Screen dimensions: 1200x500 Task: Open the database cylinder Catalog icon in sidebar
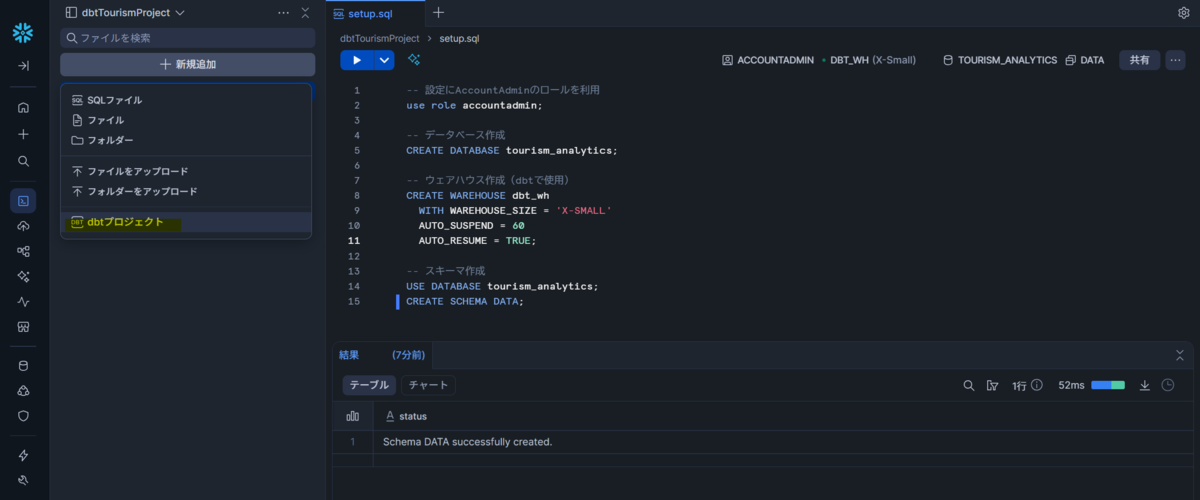tap(23, 366)
